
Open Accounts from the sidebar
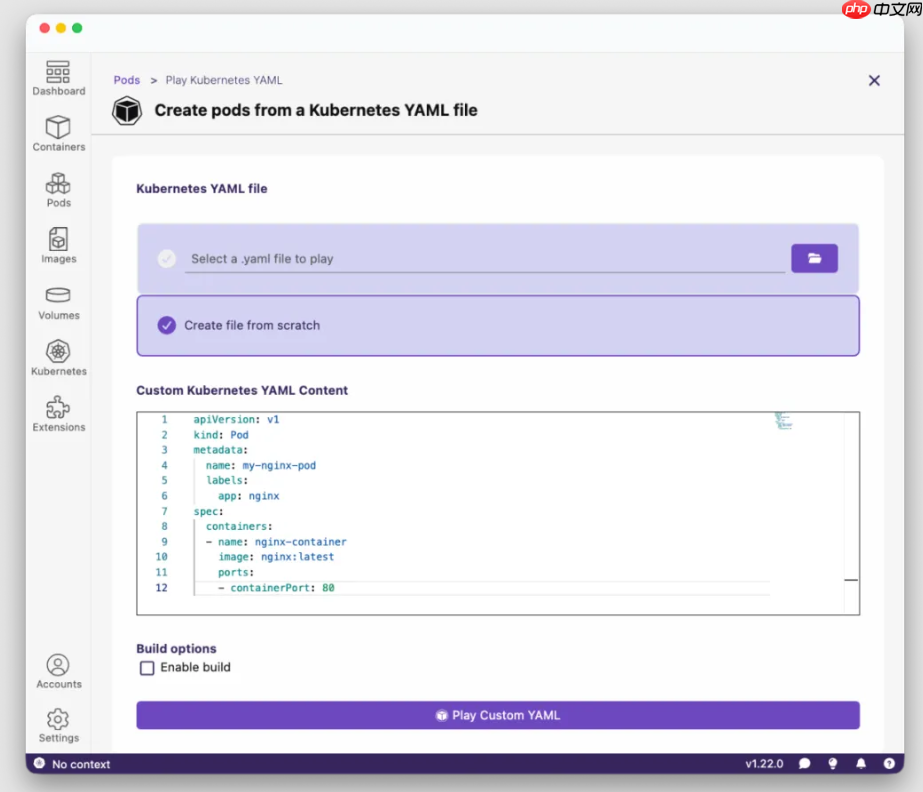tap(58, 670)
